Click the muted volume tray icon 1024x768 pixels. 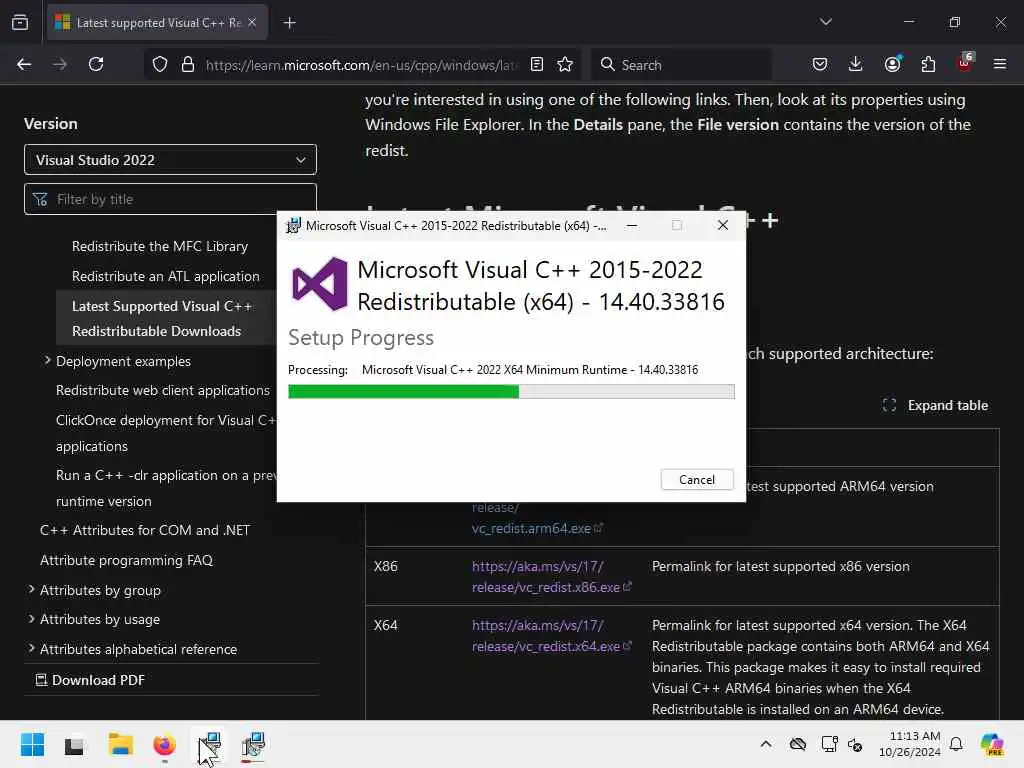point(855,744)
